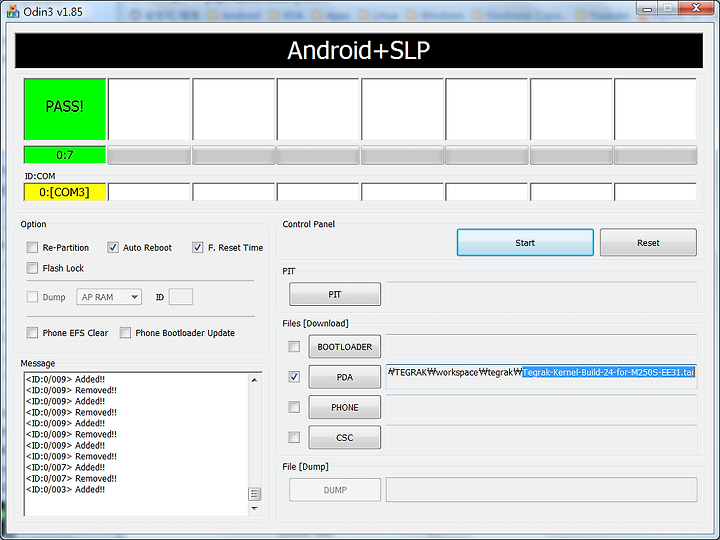Click the PDA file path field
Viewport: 720px width, 540px height.
[541, 377]
